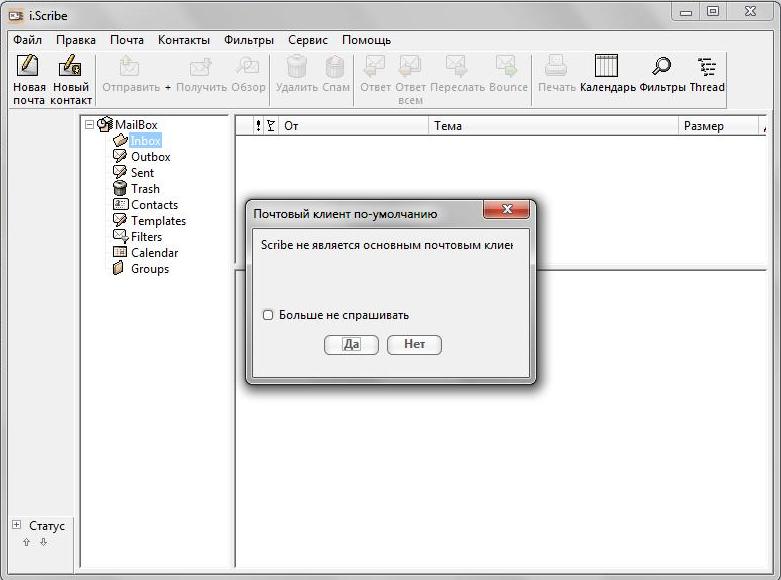781x580 pixels.
Task: Open the Помощь menu
Action: (366, 40)
